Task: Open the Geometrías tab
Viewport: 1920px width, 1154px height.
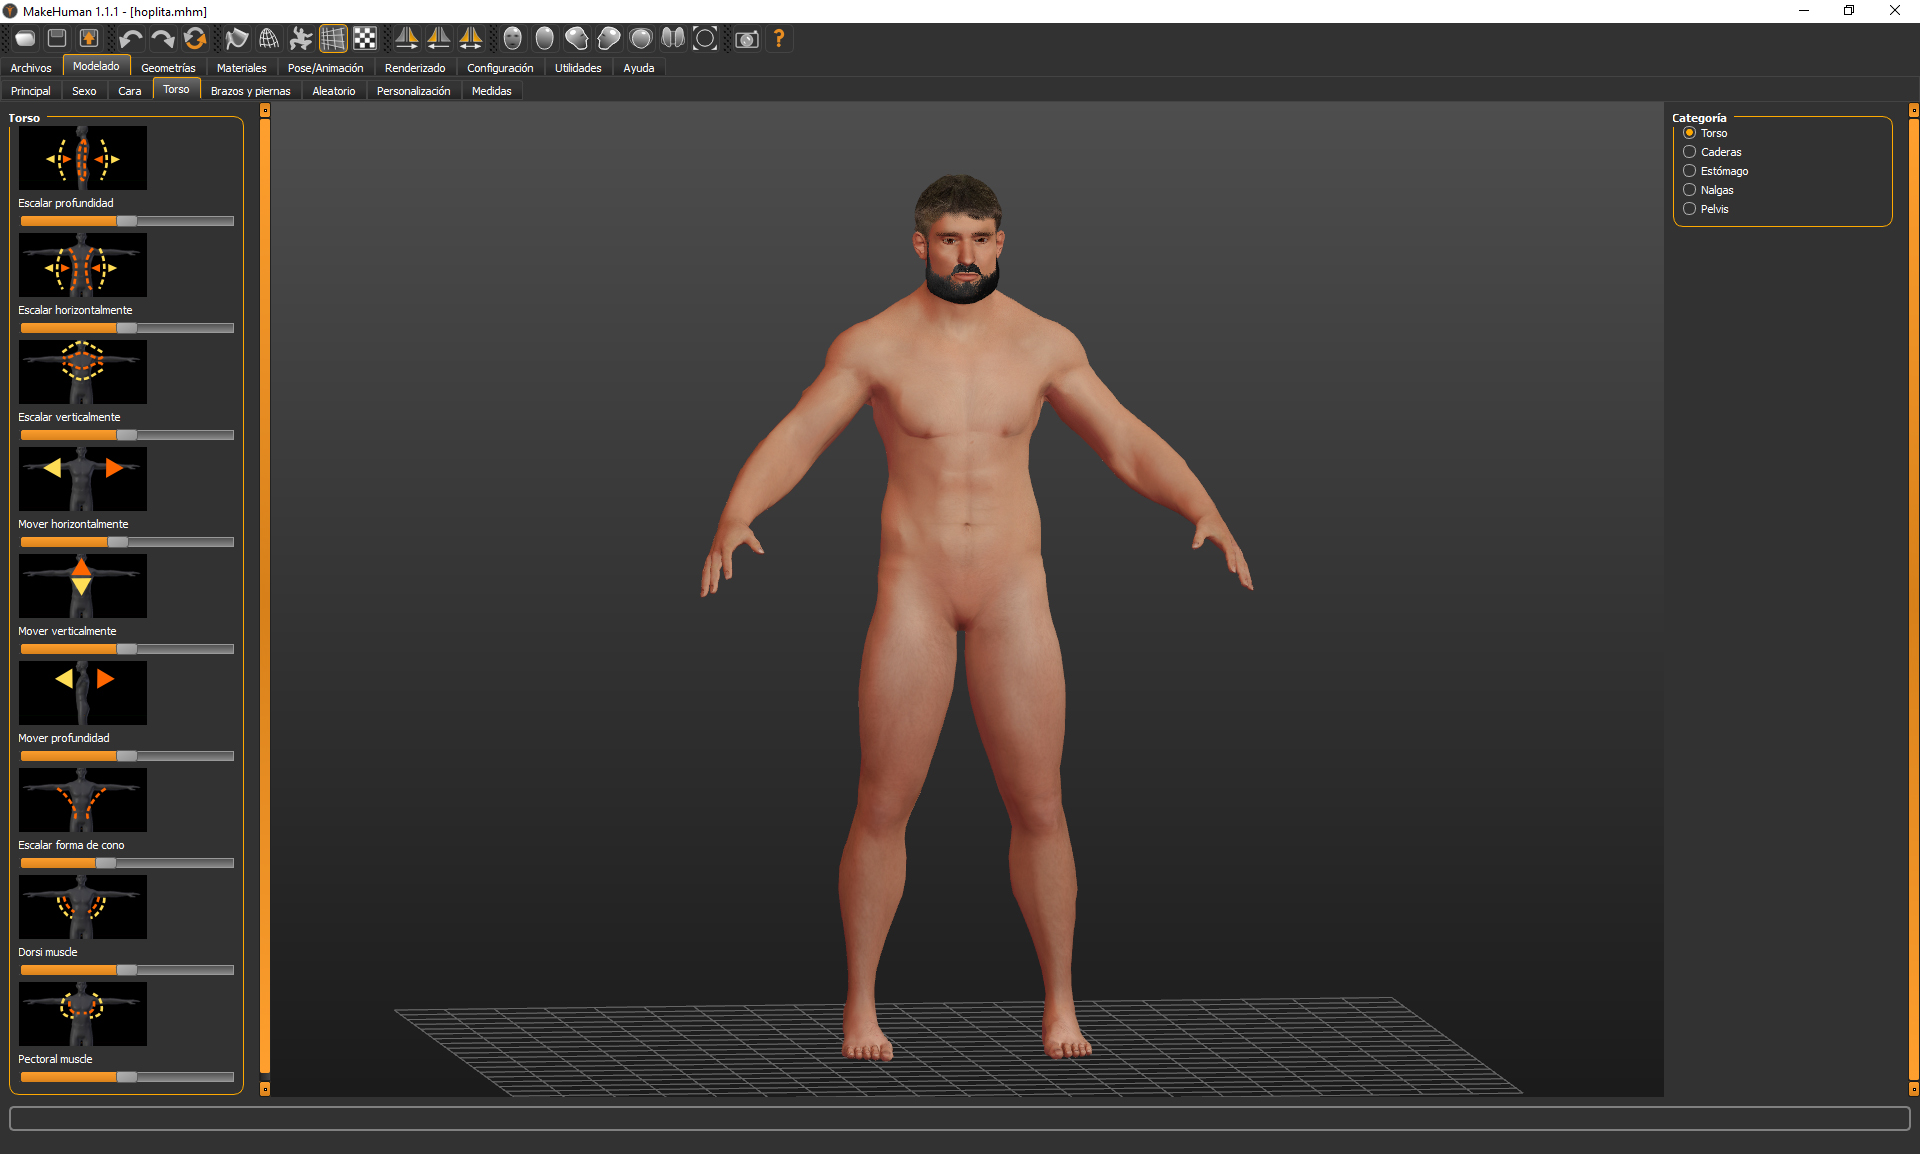Action: coord(168,68)
